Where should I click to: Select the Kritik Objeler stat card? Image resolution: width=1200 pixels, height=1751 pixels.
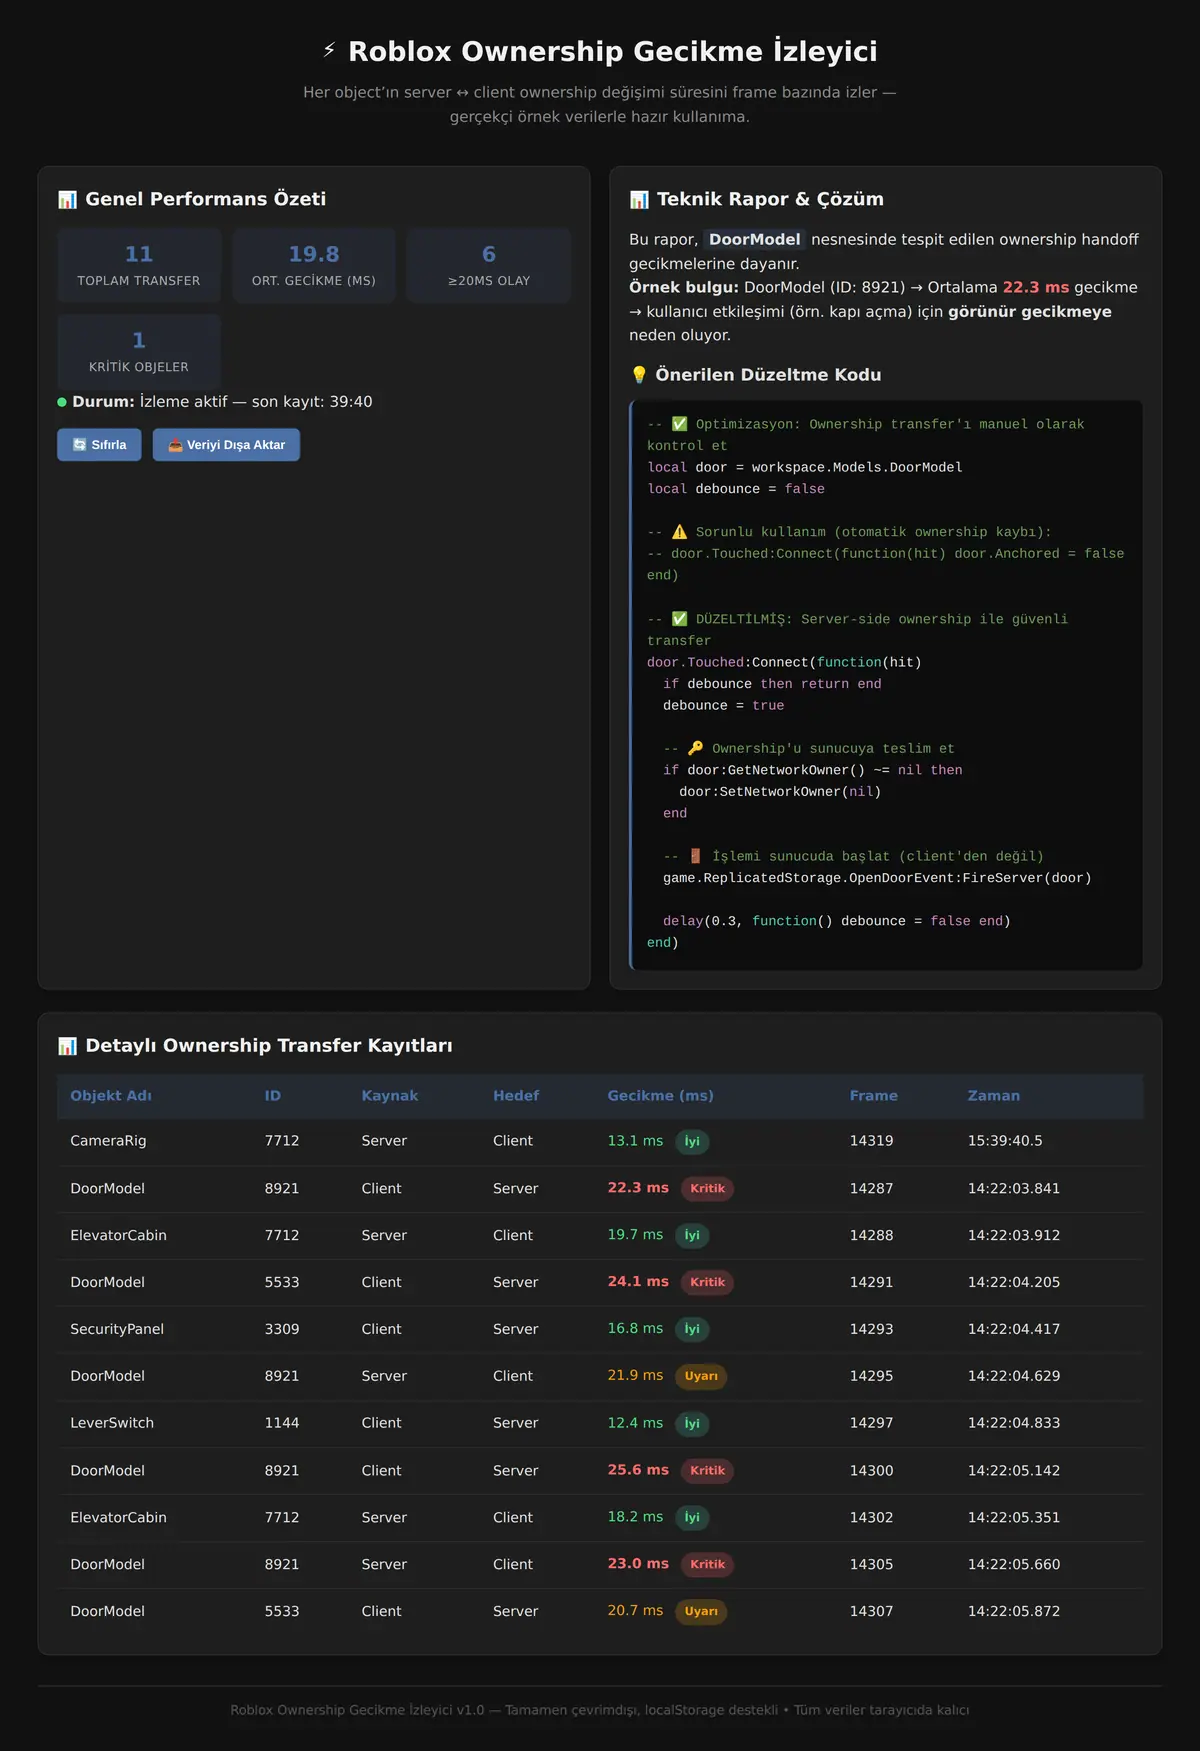(139, 351)
